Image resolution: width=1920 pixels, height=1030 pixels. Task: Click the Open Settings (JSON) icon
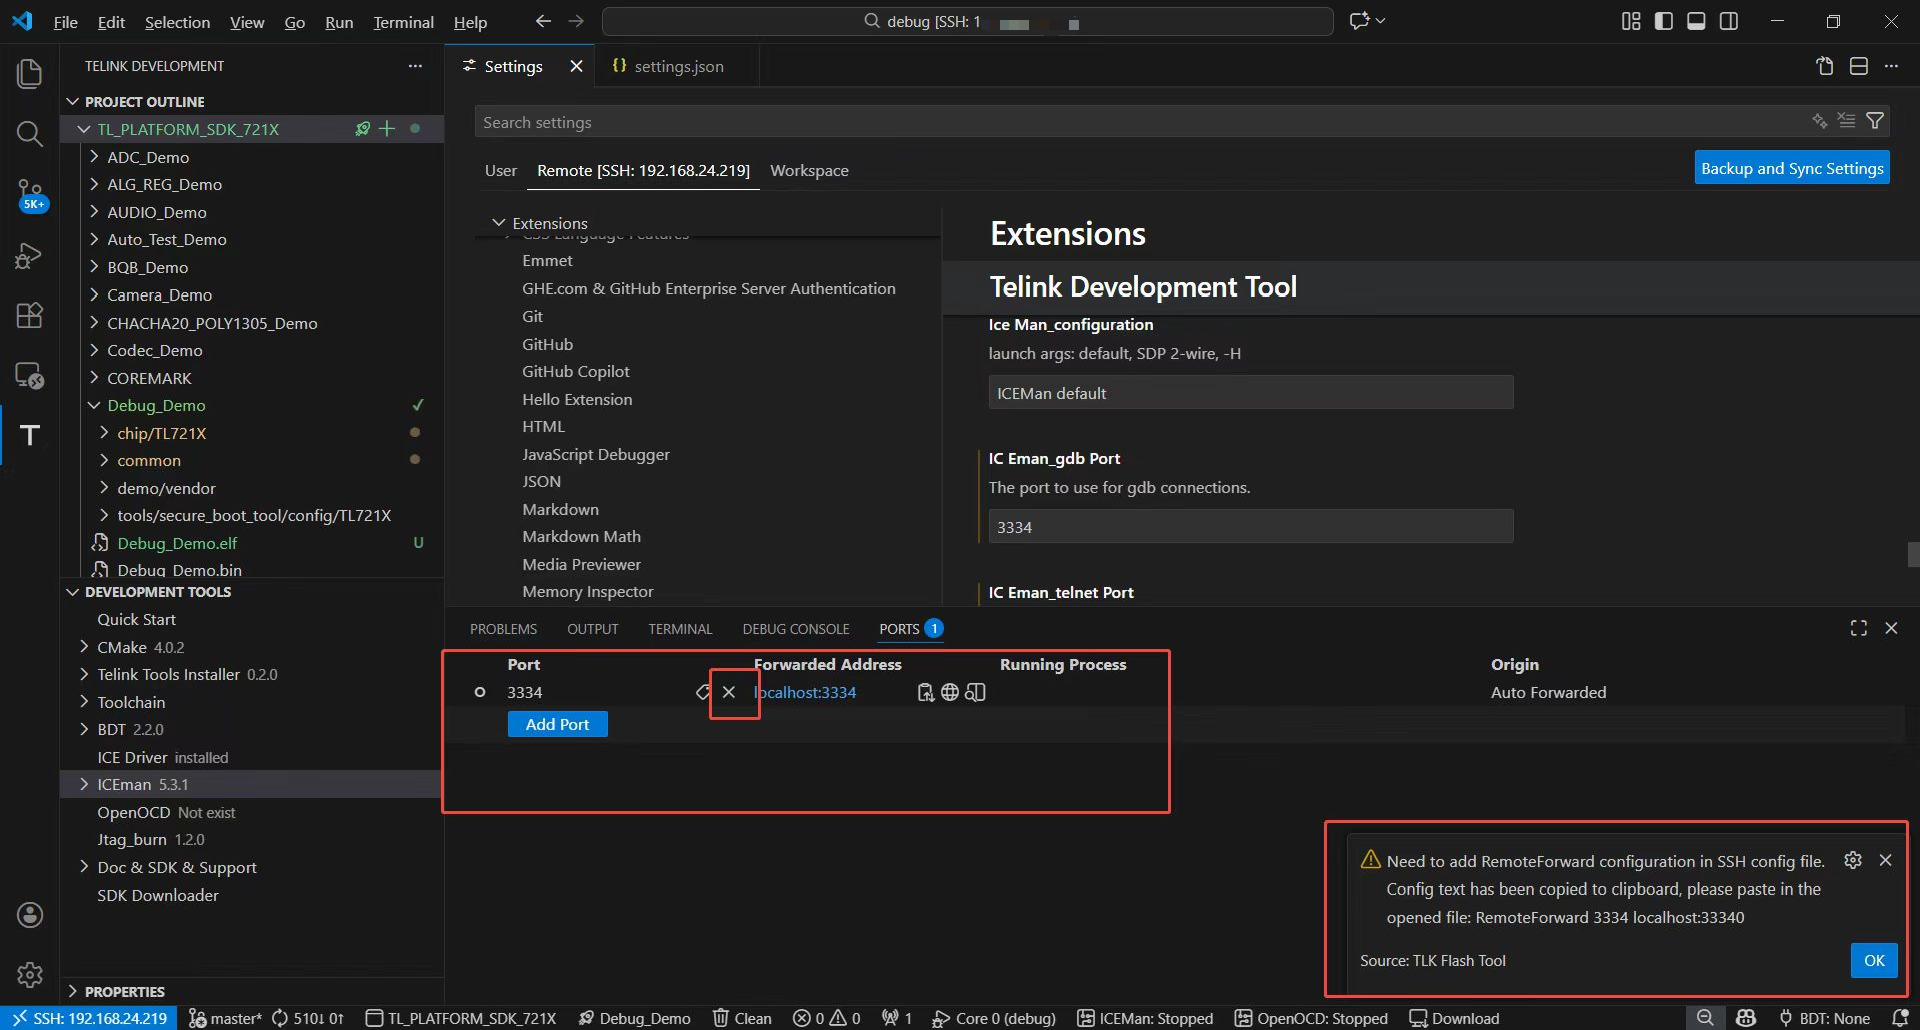click(1825, 66)
